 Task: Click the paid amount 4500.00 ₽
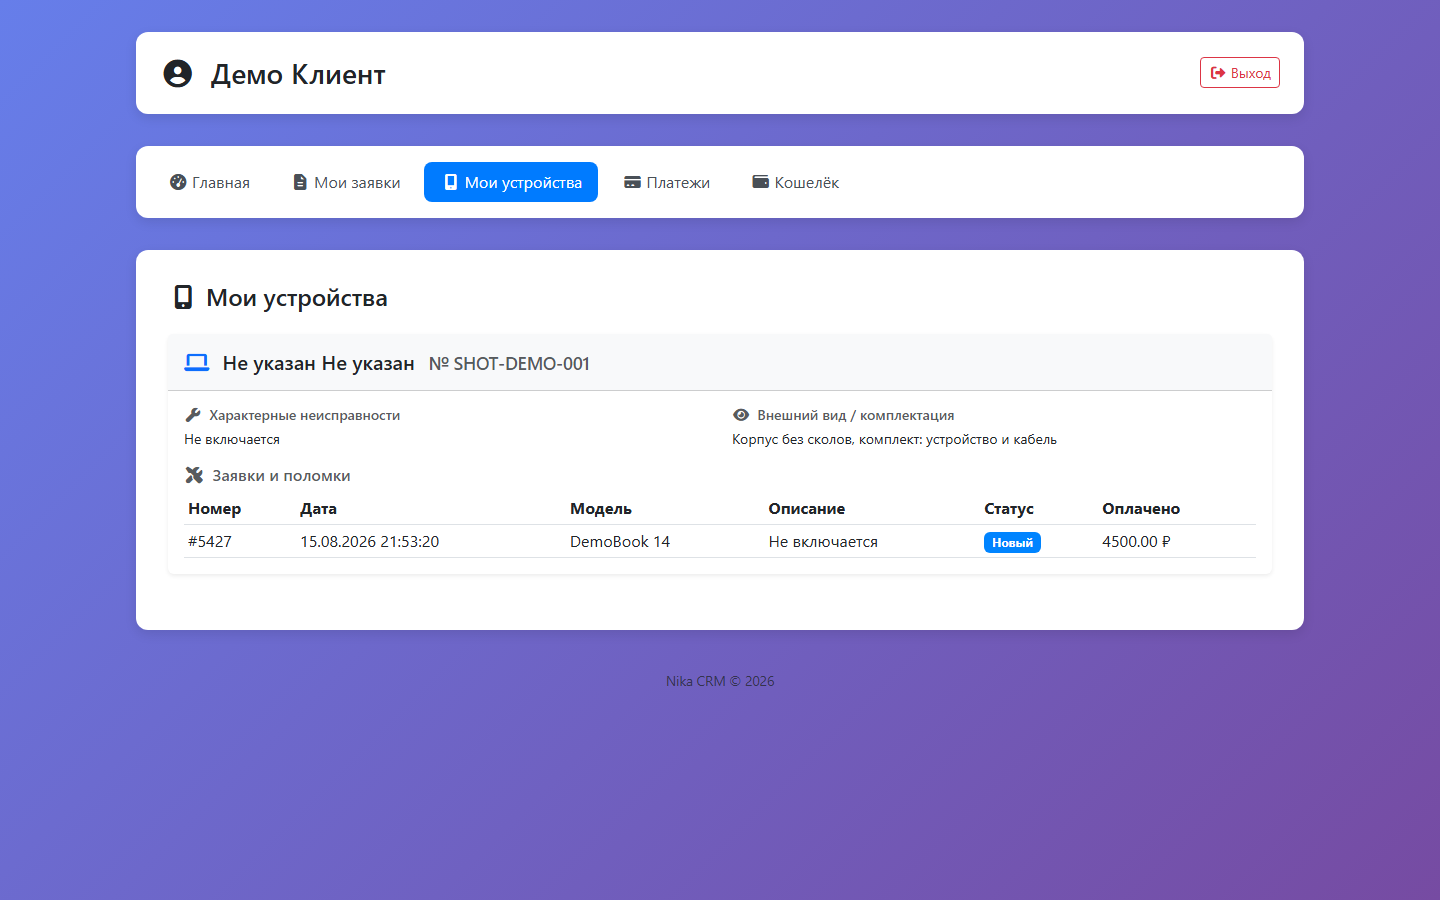(1136, 541)
